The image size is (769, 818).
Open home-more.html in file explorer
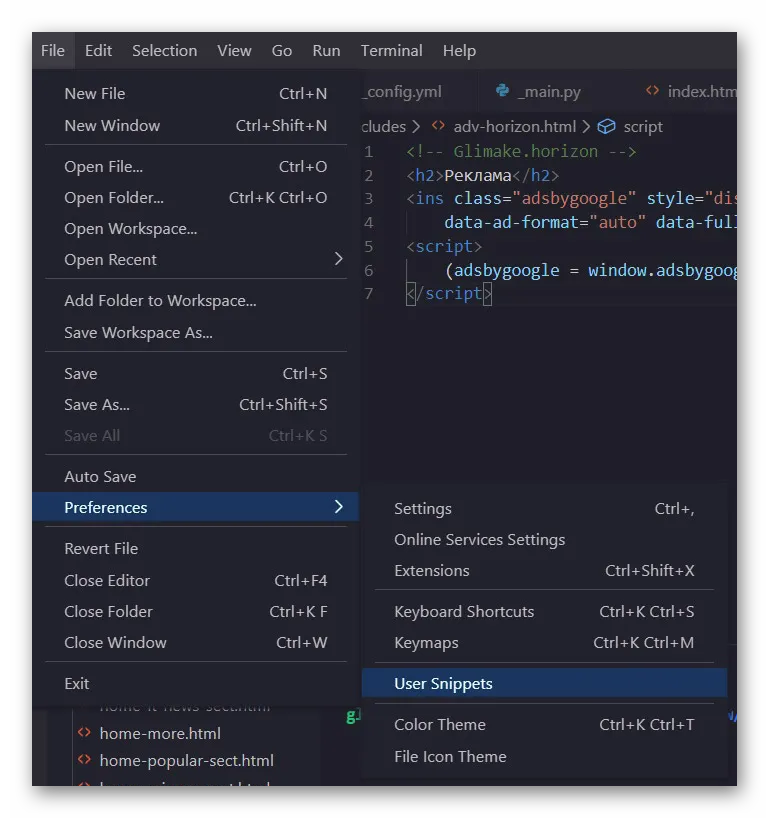click(160, 734)
